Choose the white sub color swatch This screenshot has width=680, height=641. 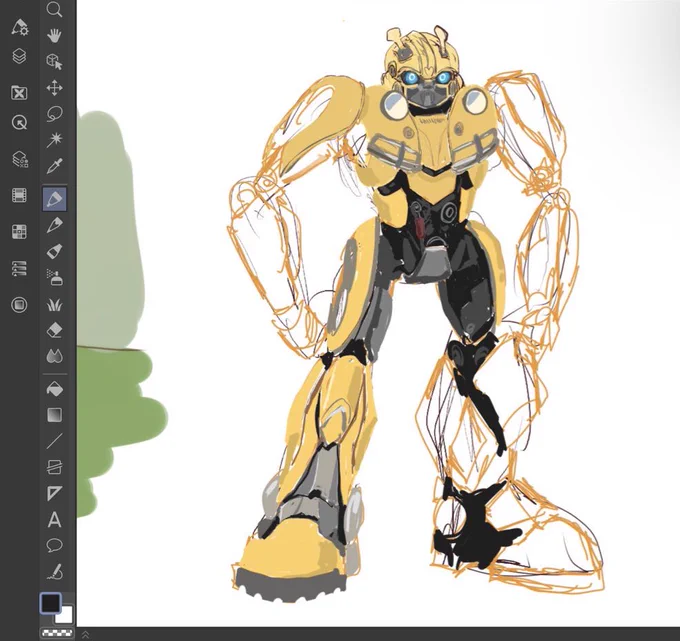coord(66,616)
